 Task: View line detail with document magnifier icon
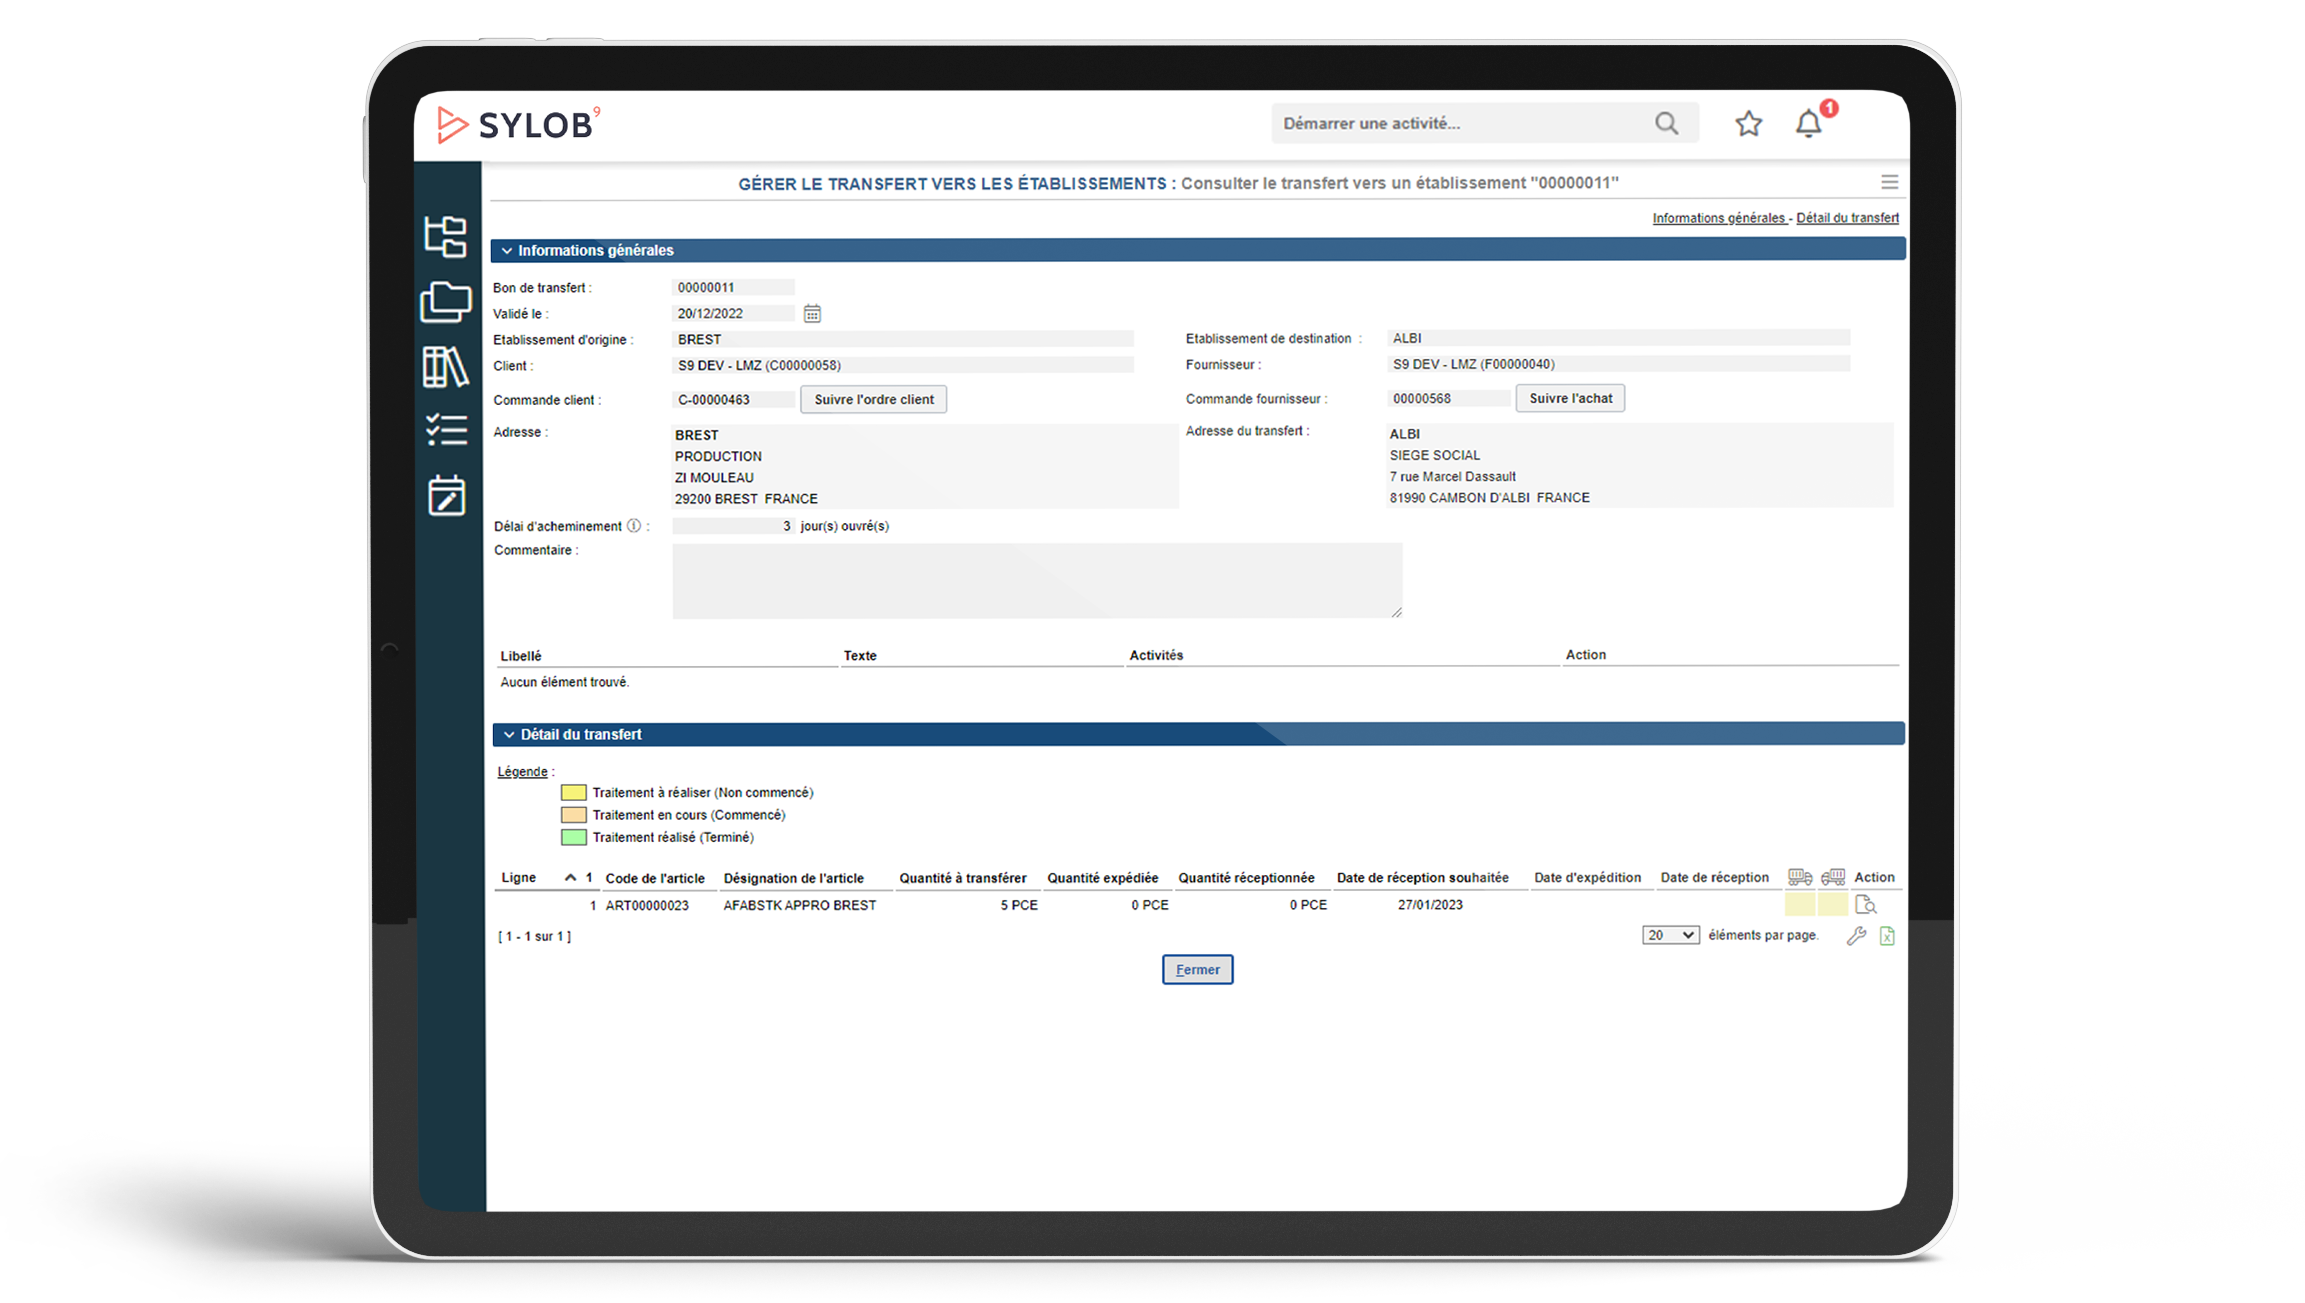(1865, 905)
